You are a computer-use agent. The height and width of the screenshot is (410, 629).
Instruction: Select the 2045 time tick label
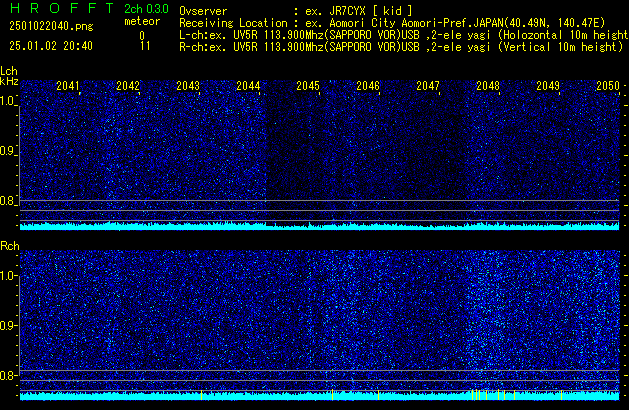pos(308,86)
